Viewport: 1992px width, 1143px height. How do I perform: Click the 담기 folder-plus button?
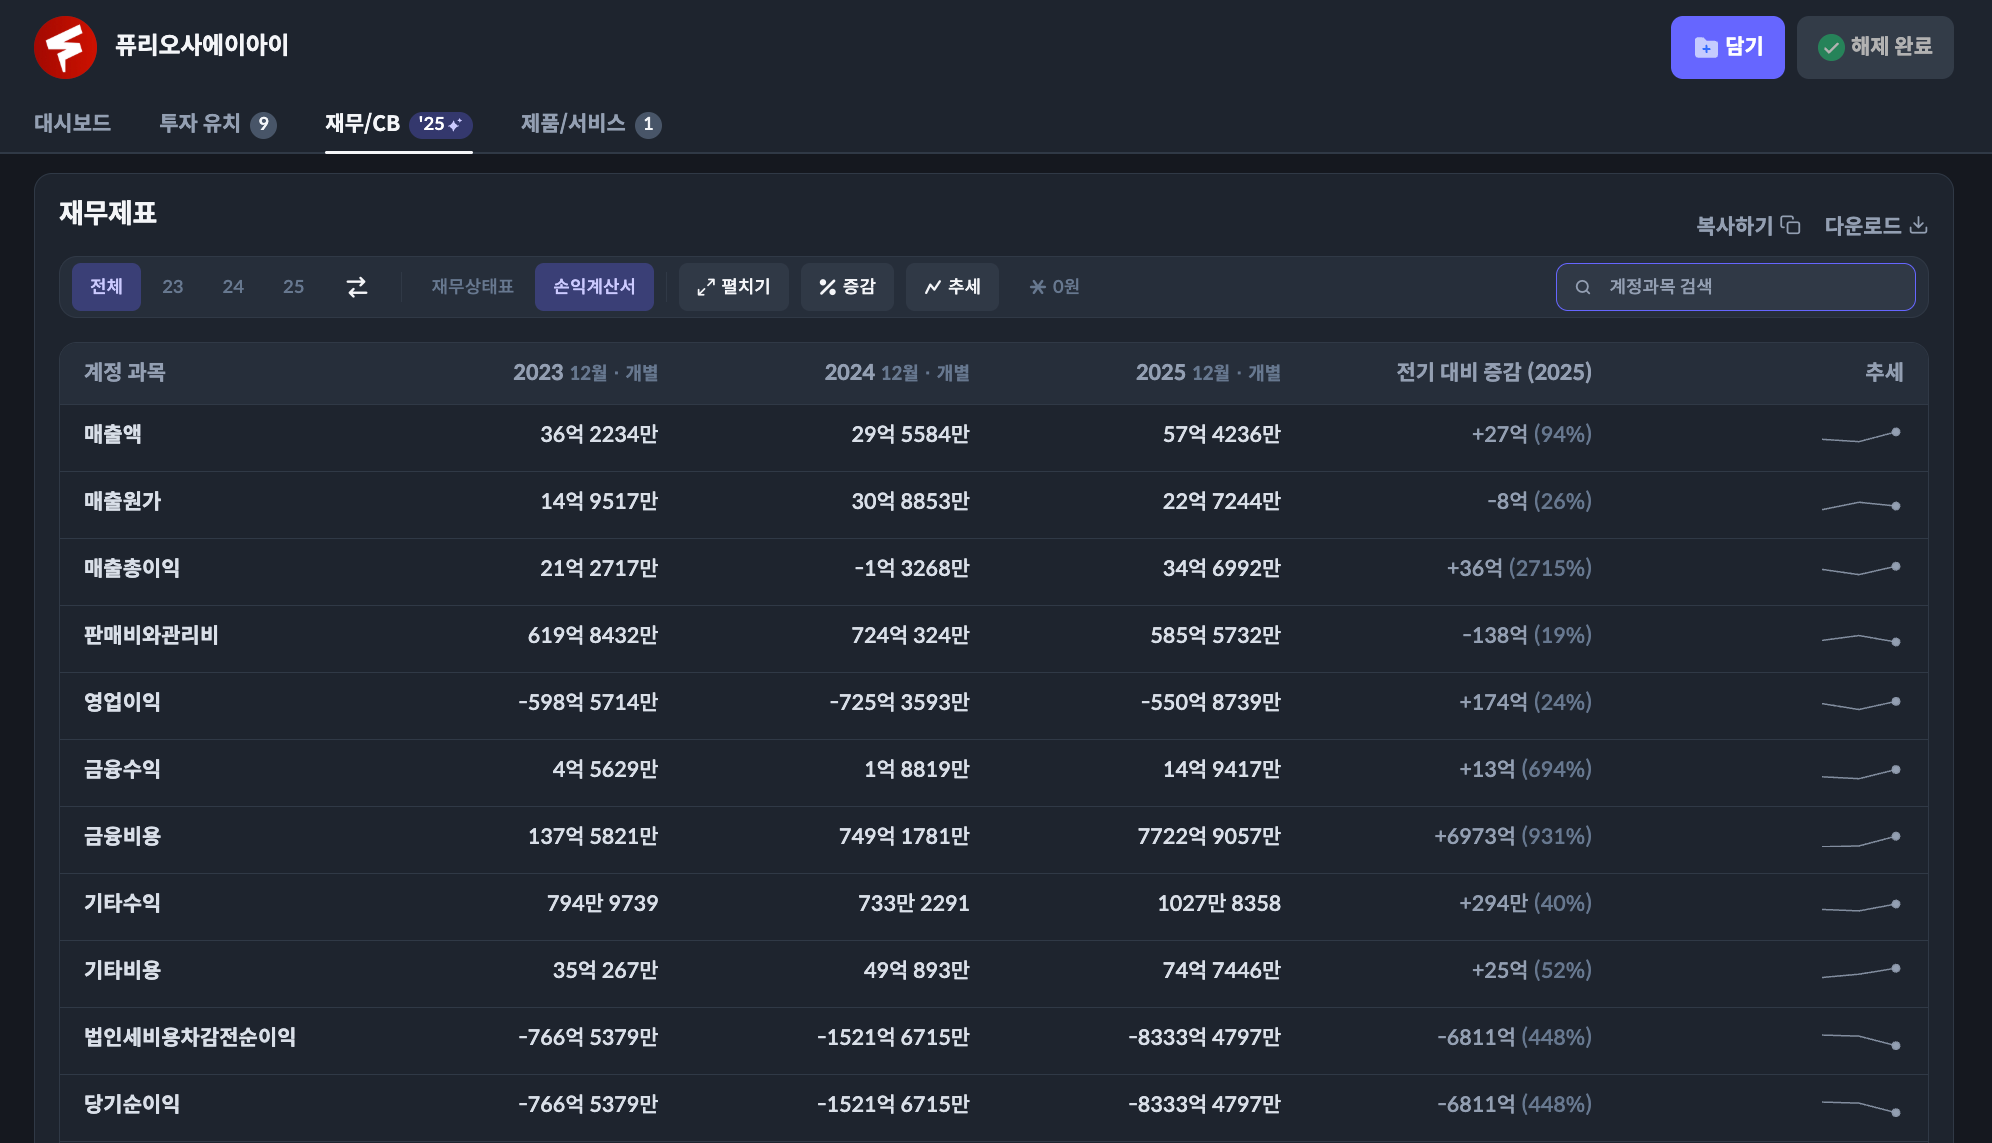click(x=1727, y=47)
